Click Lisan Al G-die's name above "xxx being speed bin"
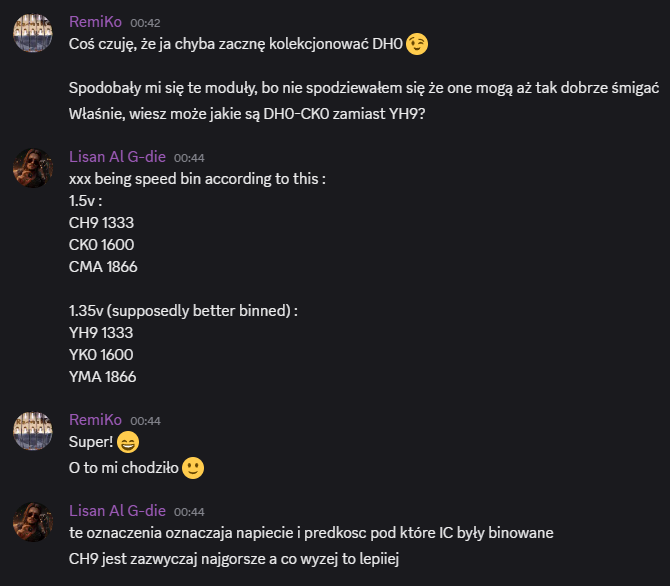 click(x=117, y=156)
